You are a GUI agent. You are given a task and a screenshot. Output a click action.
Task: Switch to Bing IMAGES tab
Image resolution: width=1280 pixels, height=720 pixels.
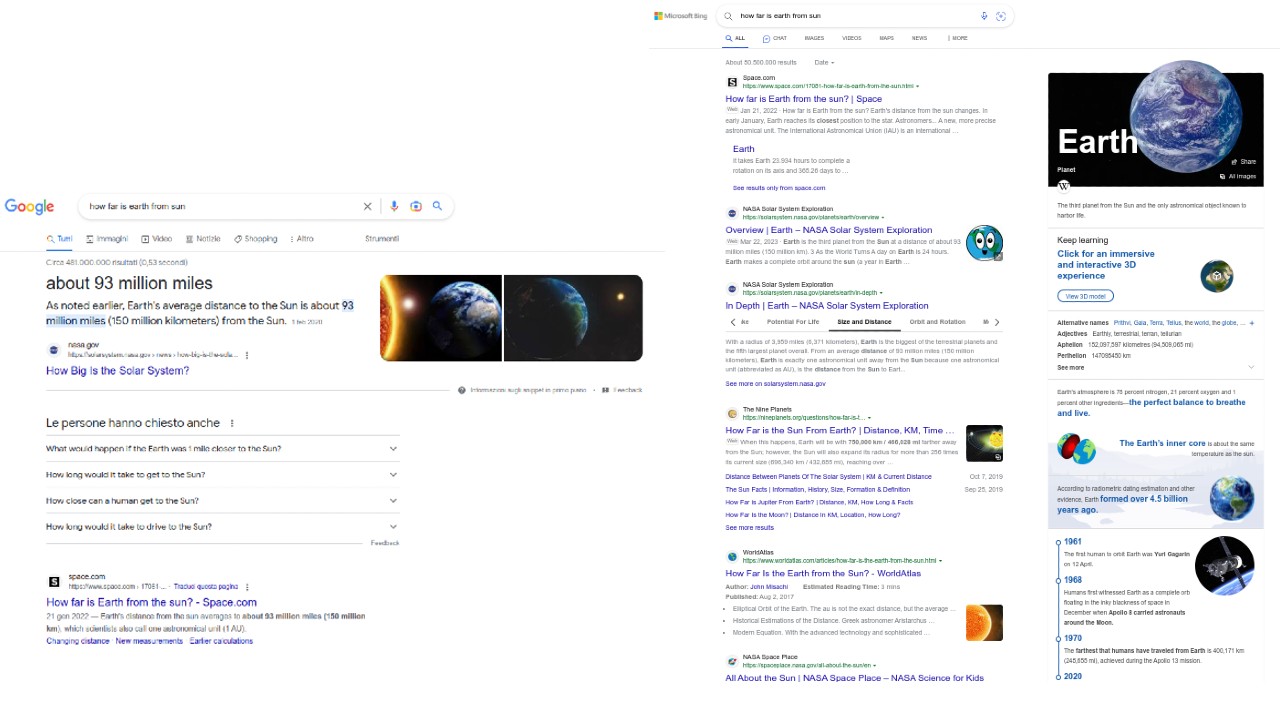coord(814,38)
